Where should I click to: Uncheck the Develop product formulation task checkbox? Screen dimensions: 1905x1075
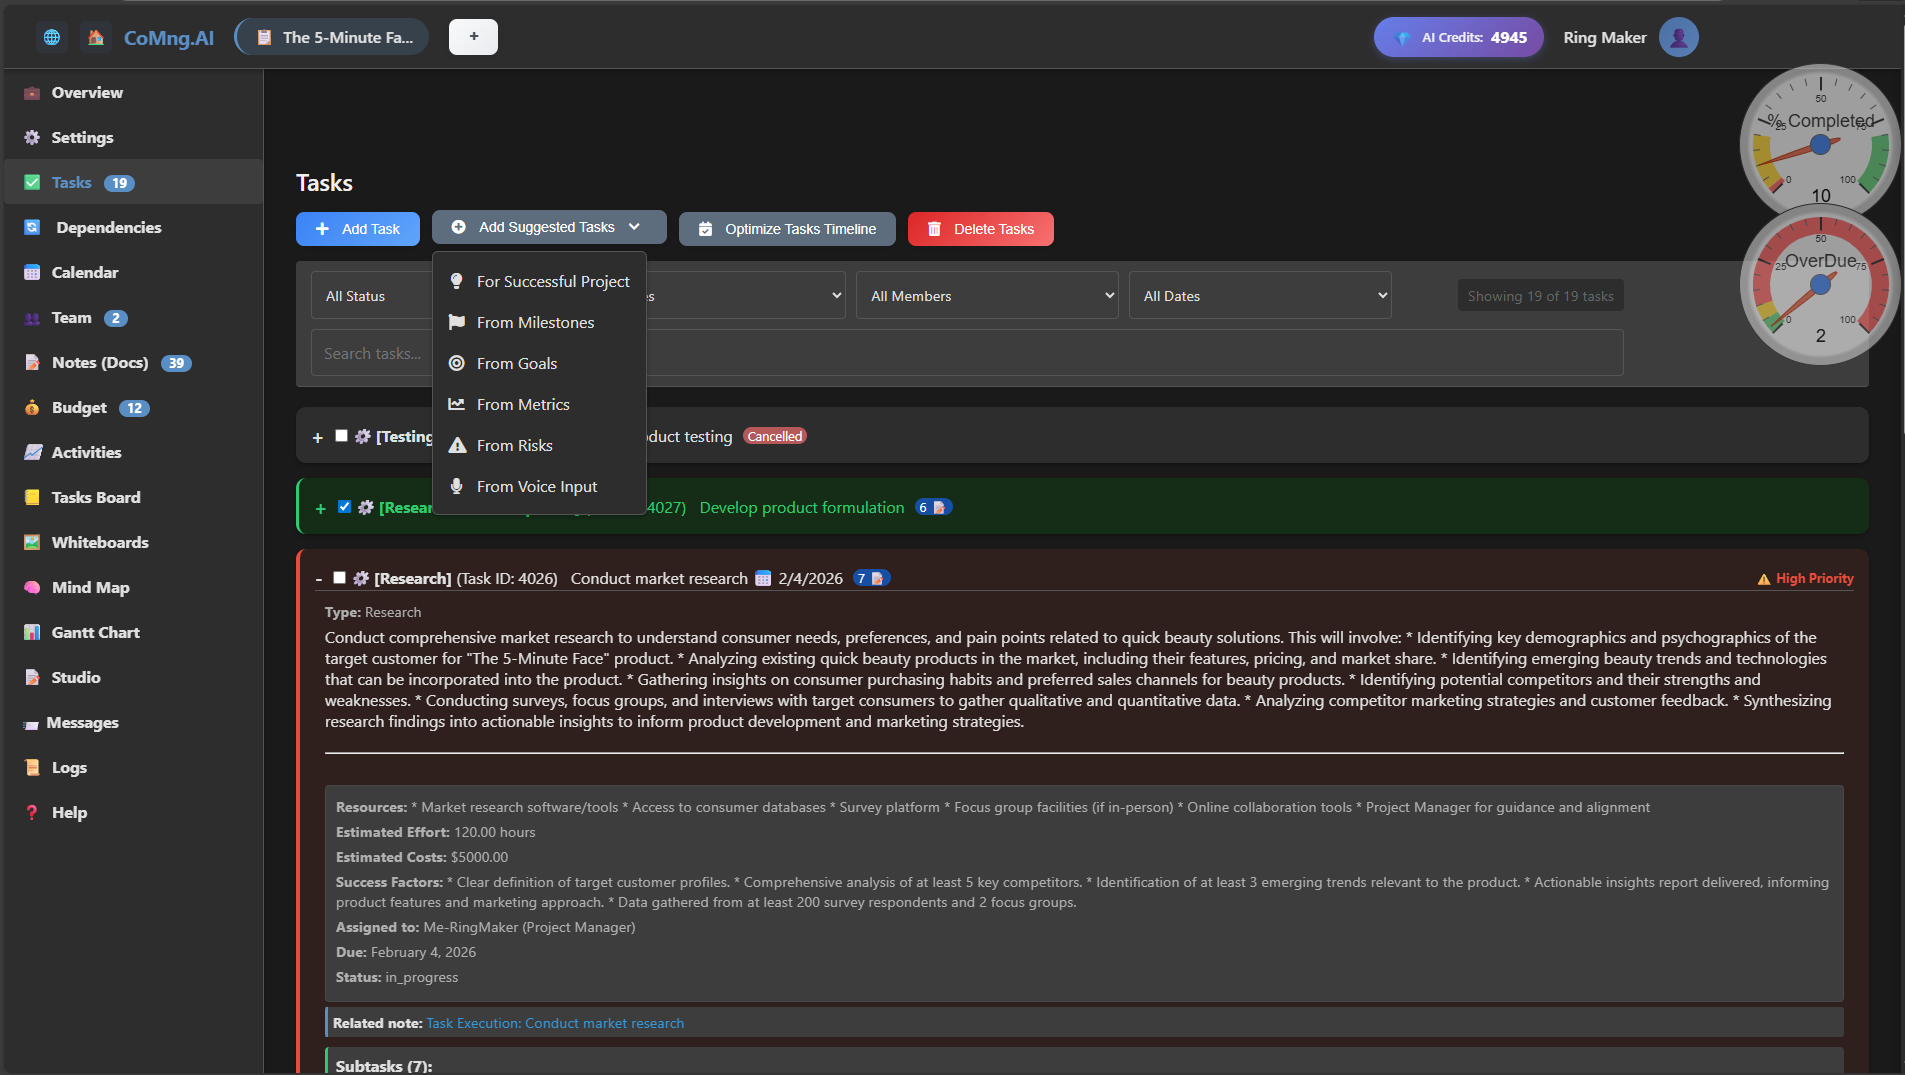click(x=344, y=507)
